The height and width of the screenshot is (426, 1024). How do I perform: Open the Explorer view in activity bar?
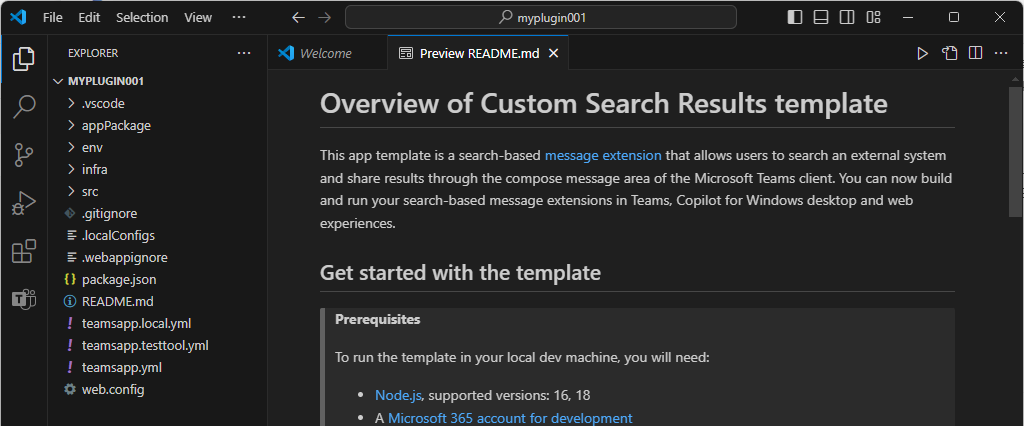coord(24,59)
